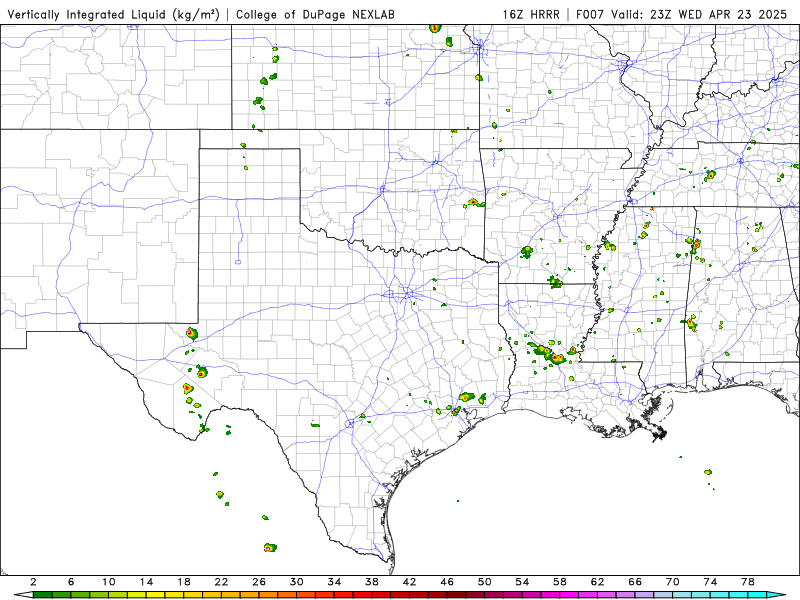Click the 'College of DuPage NEXLAB' label

point(315,14)
